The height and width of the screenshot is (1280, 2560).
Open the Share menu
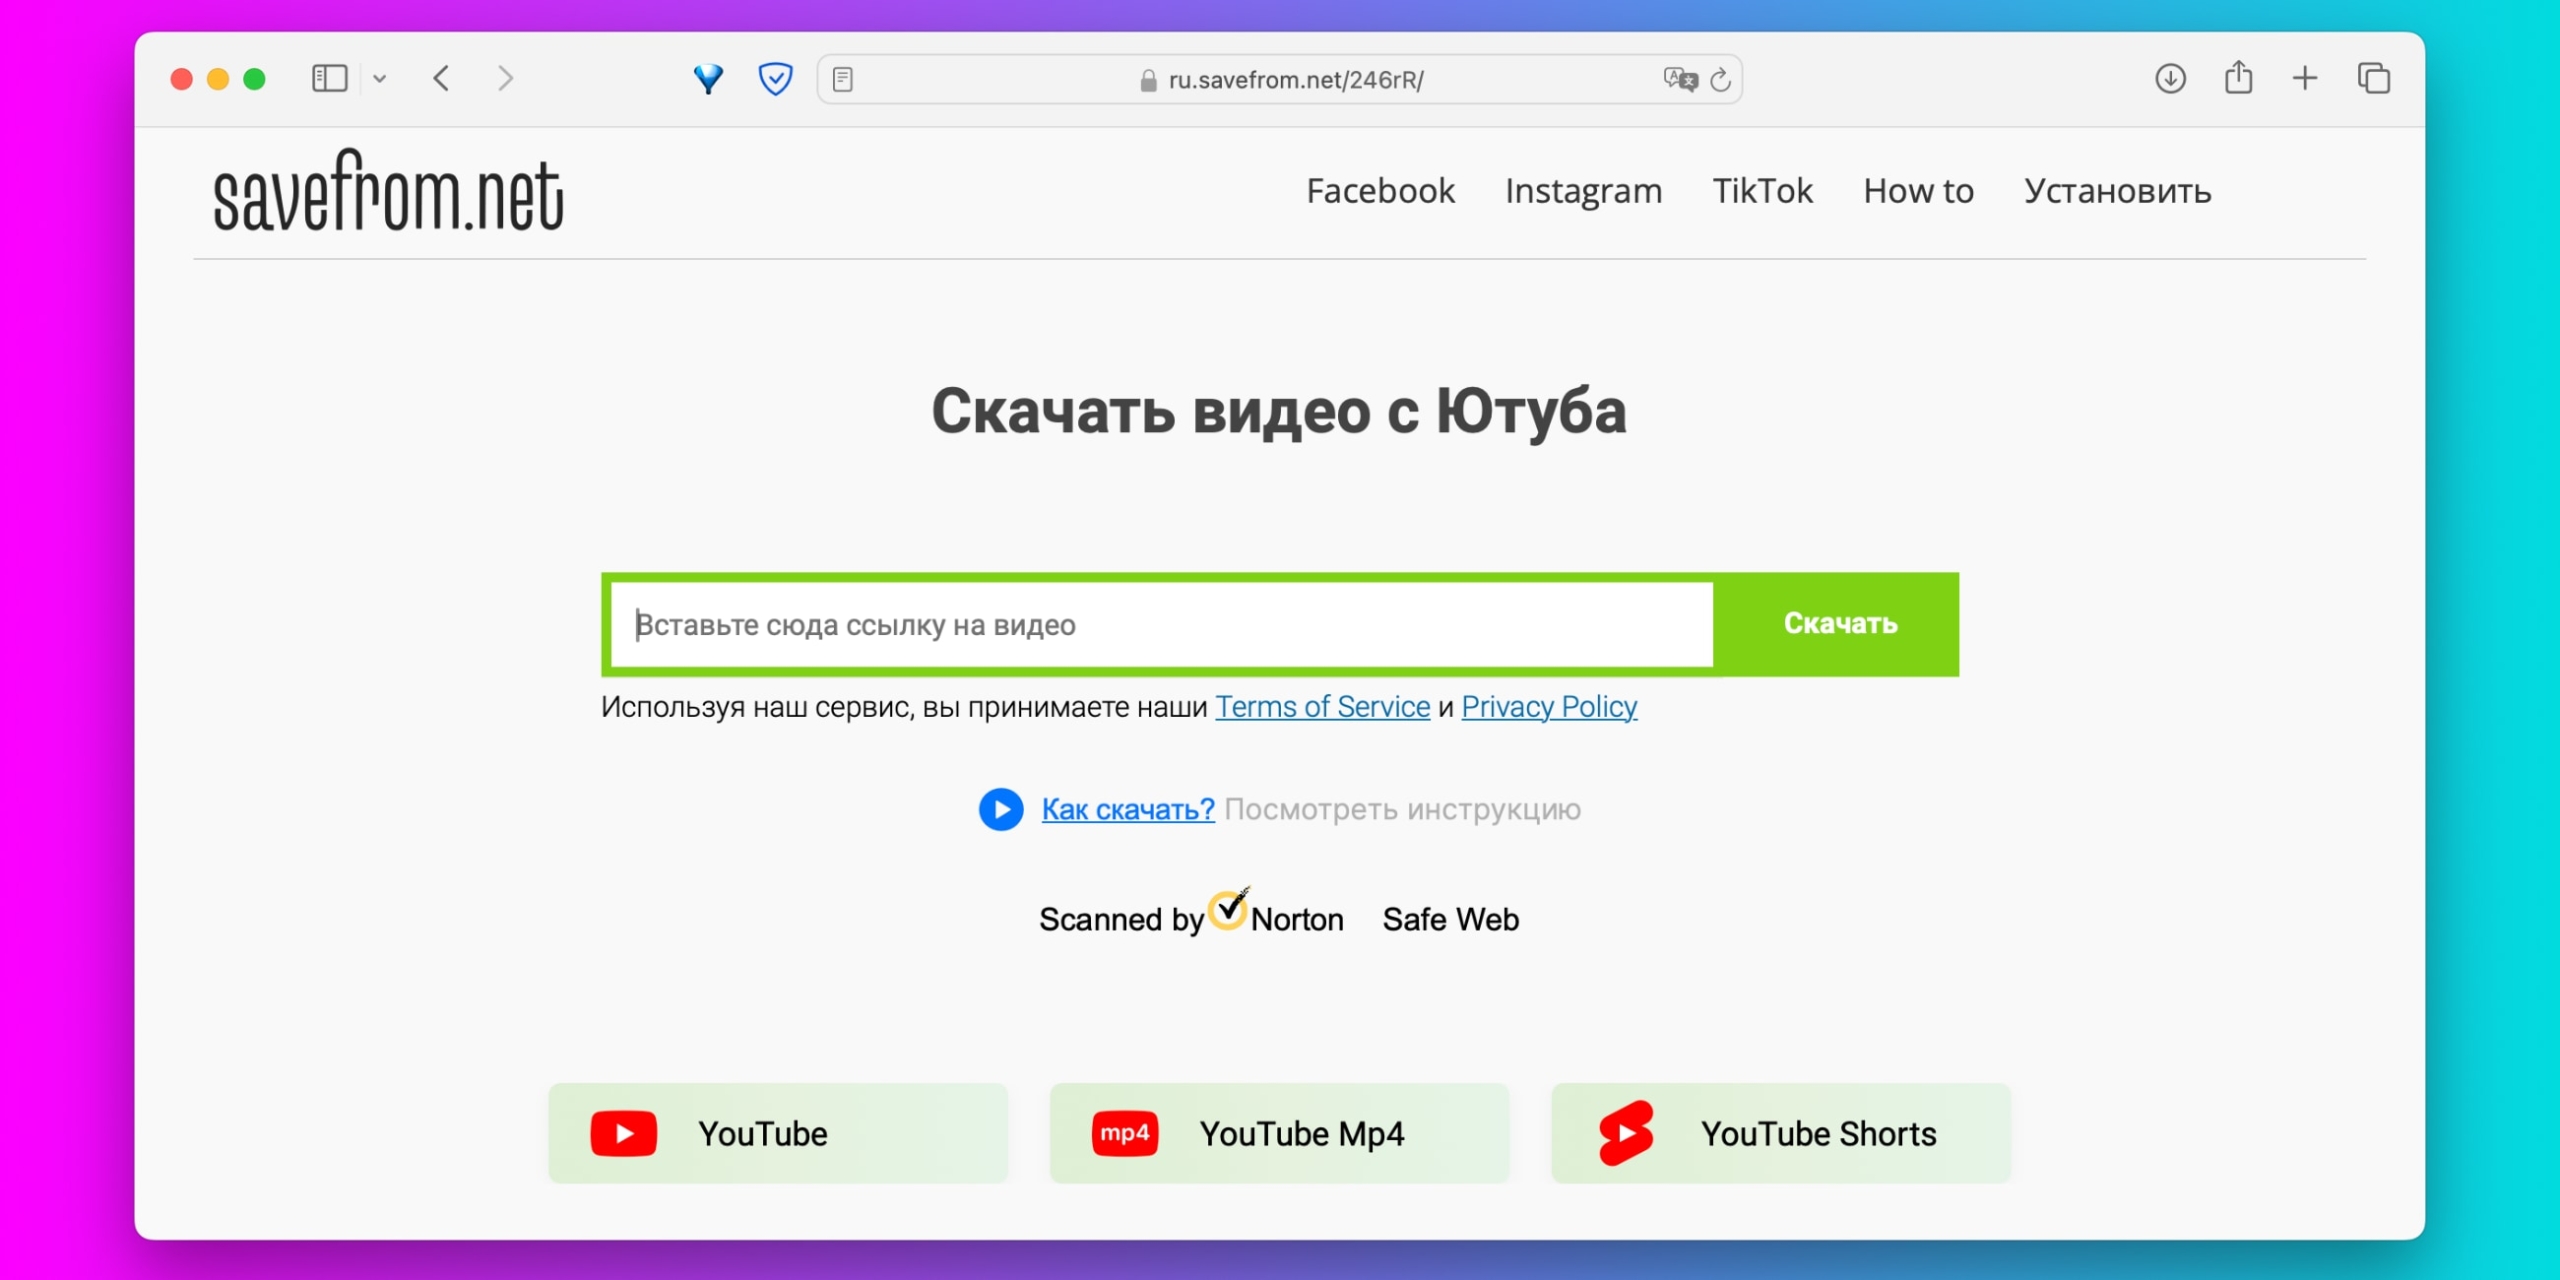tap(2238, 77)
